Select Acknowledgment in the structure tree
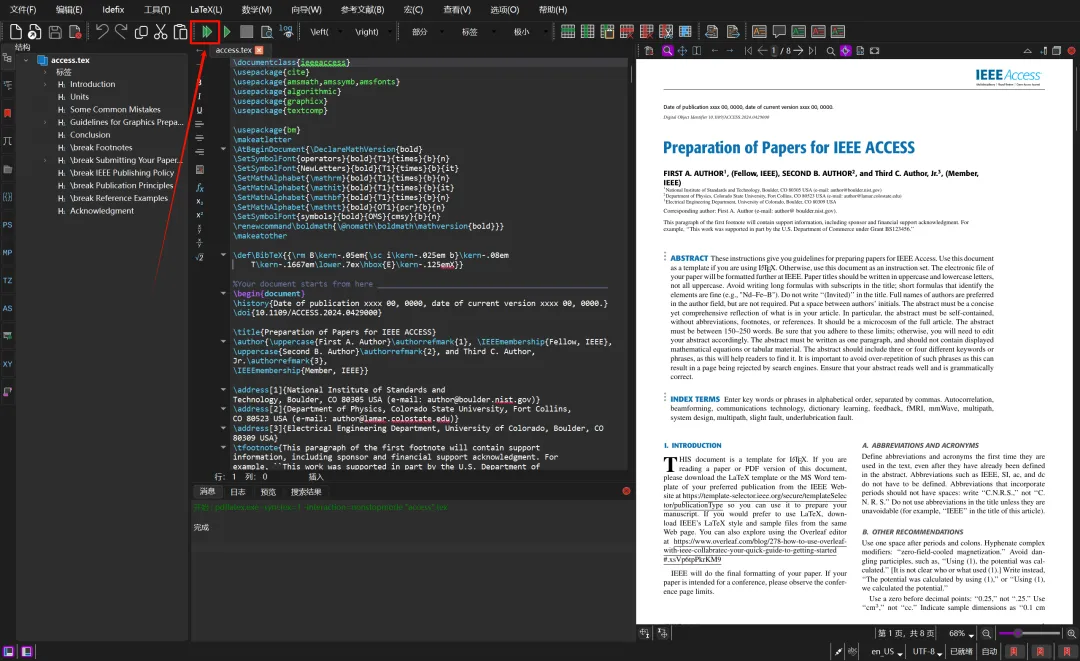Screen dimensions: 1080x661 (x=102, y=211)
